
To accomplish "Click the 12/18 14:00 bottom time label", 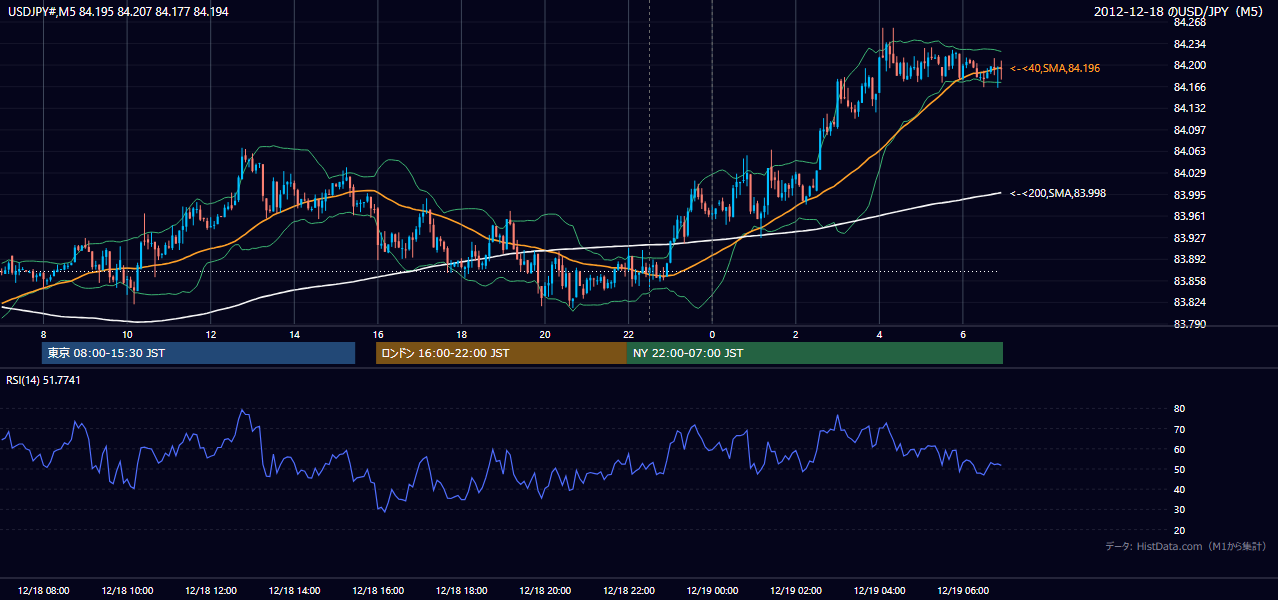I will click(x=294, y=591).
